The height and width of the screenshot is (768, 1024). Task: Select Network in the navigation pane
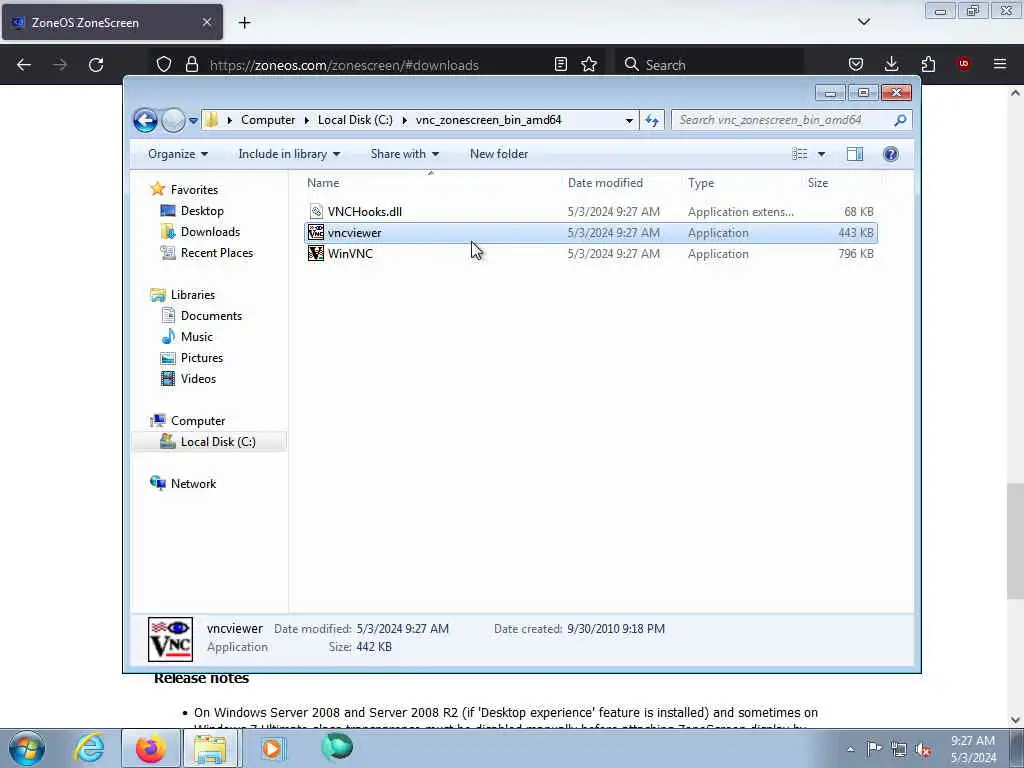[193, 484]
